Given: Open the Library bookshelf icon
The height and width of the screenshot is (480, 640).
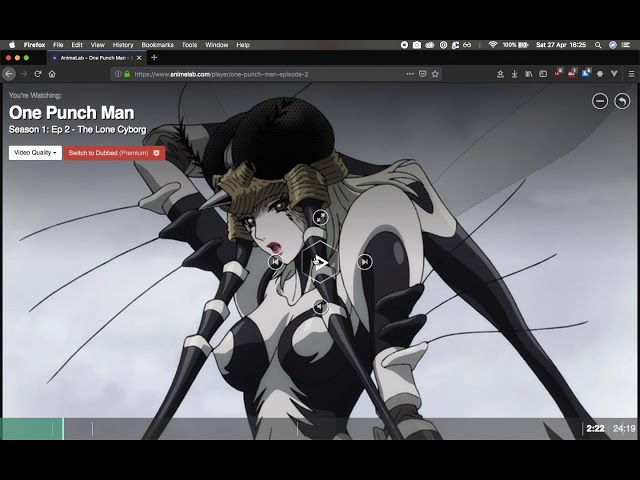Looking at the screenshot, I should tap(529, 74).
